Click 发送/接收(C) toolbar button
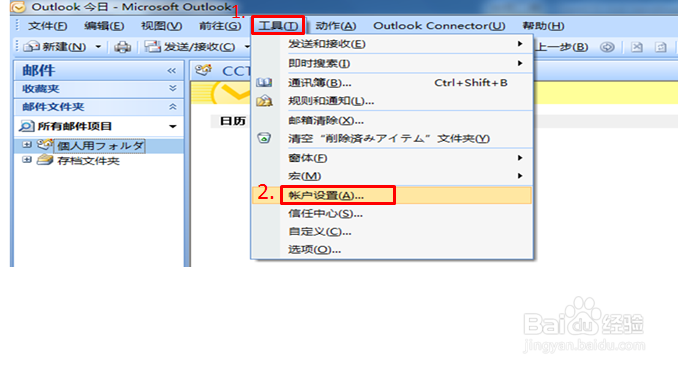The image size is (683, 370). [x=191, y=47]
